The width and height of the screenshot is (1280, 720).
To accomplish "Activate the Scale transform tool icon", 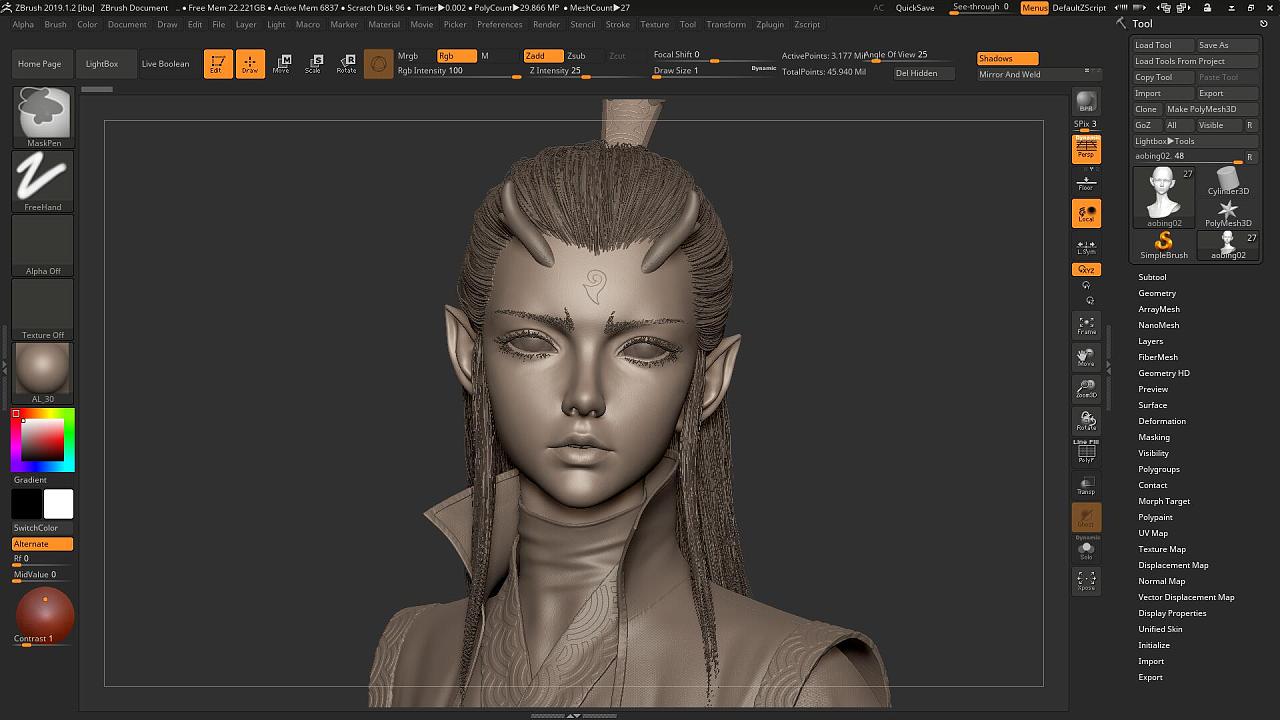I will click(313, 64).
